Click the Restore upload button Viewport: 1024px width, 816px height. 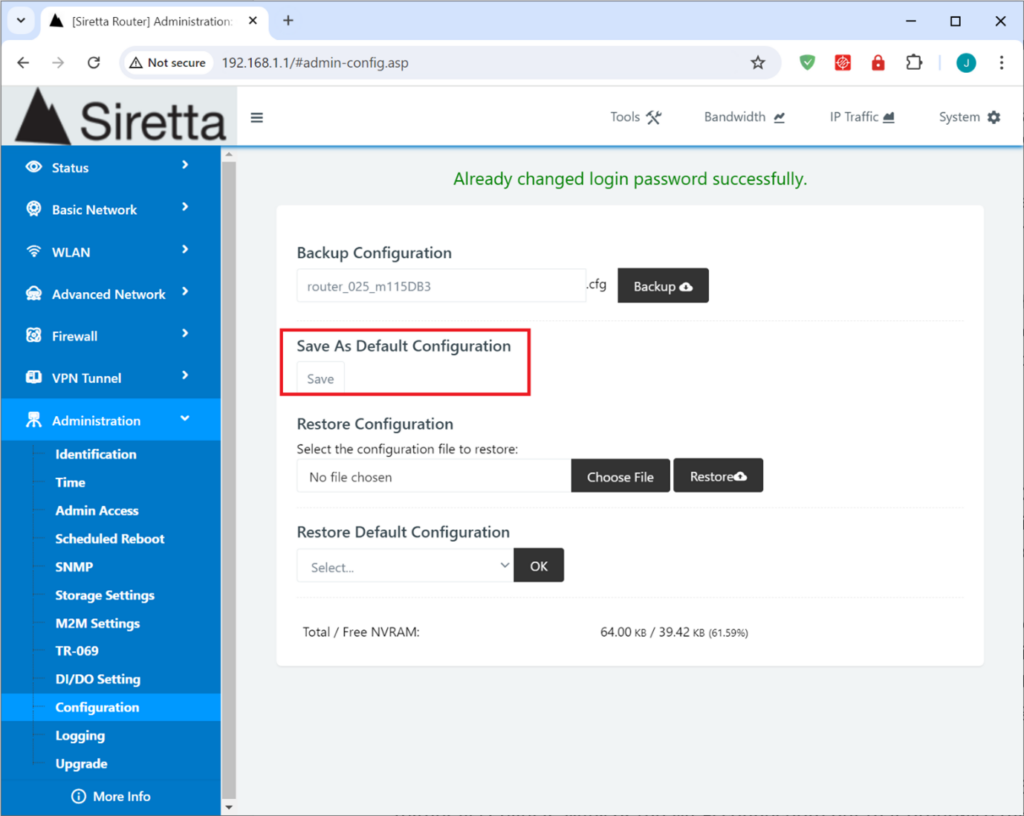[x=718, y=476]
